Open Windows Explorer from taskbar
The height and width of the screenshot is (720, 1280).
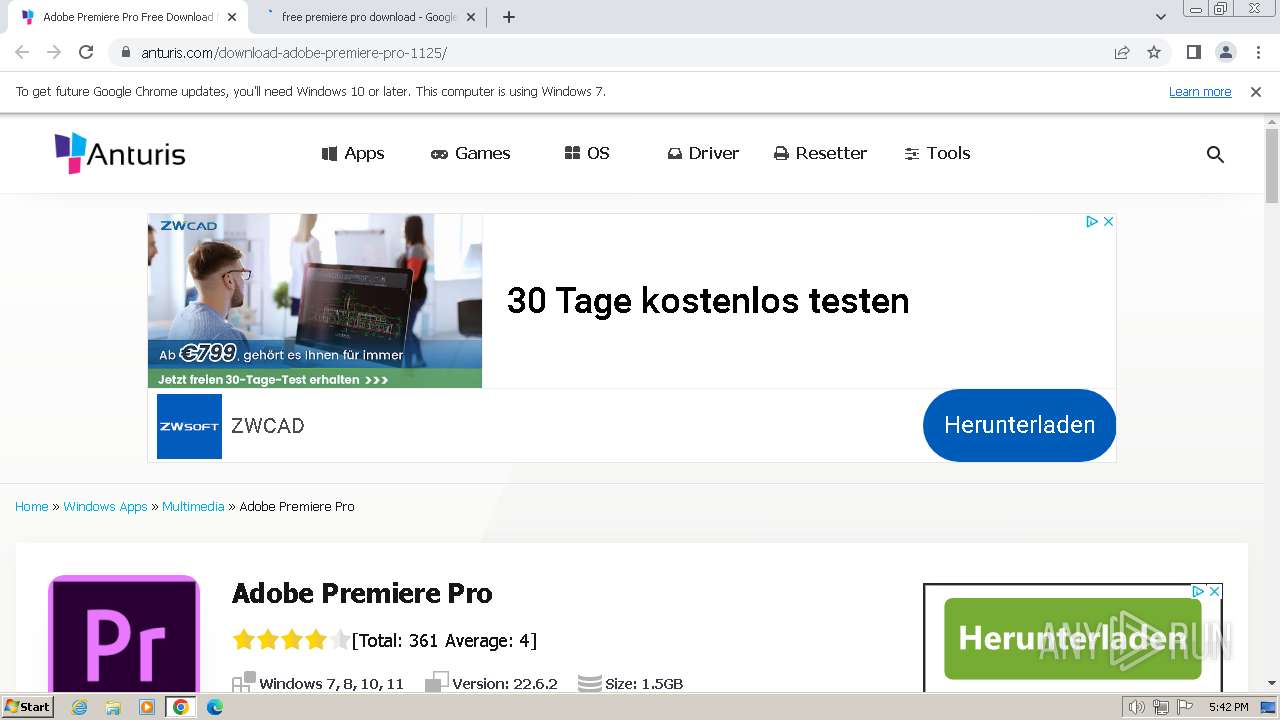pos(113,707)
